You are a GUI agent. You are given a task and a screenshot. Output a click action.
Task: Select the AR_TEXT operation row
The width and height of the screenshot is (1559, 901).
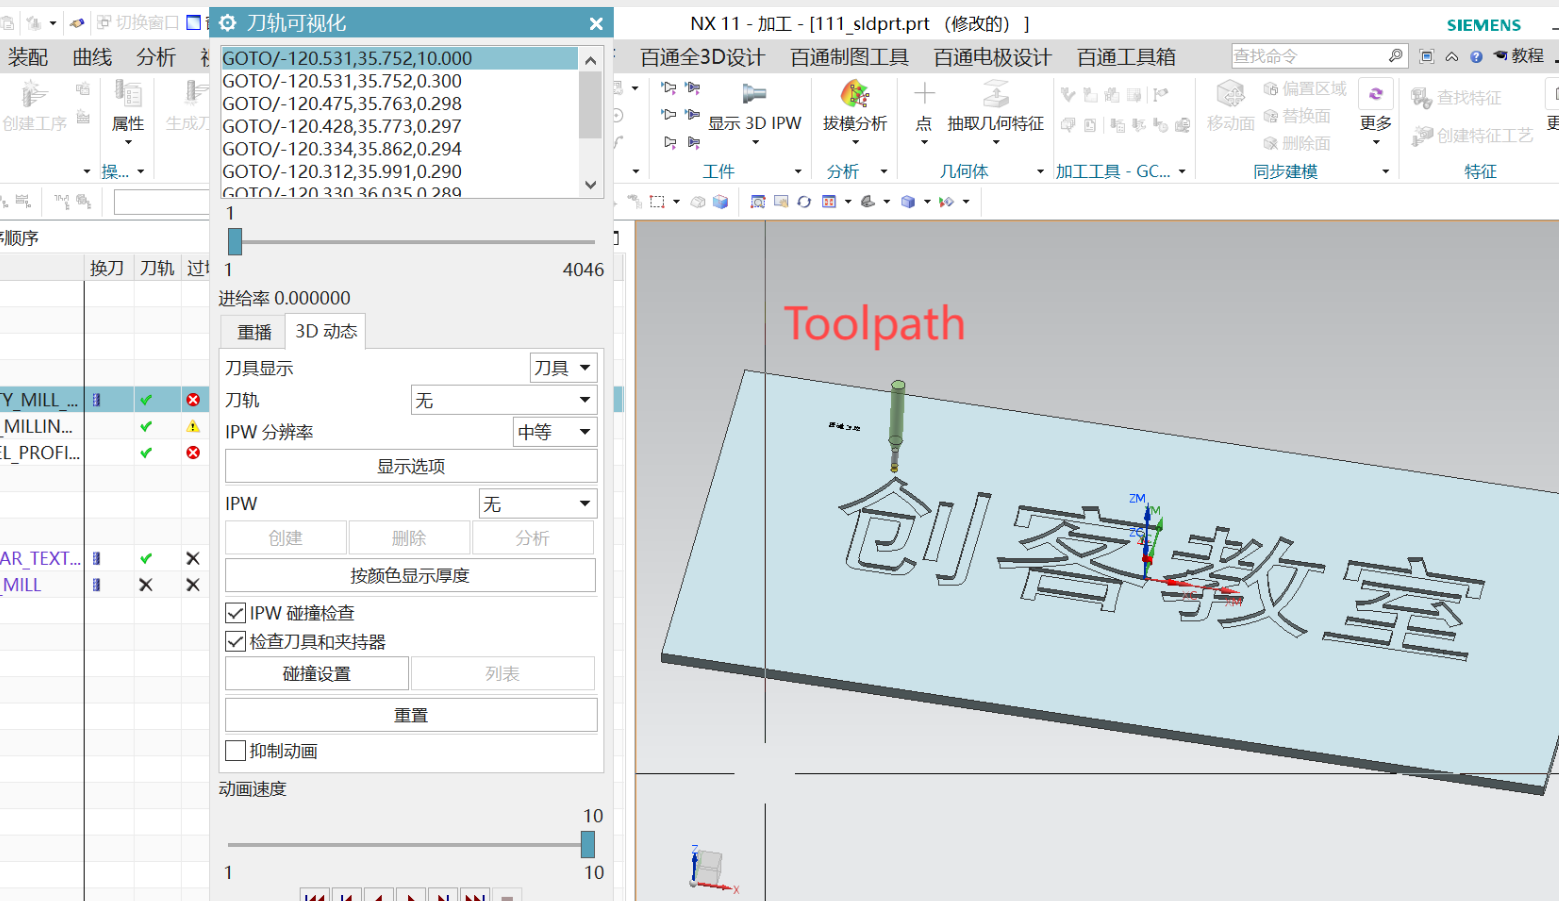[105, 558]
